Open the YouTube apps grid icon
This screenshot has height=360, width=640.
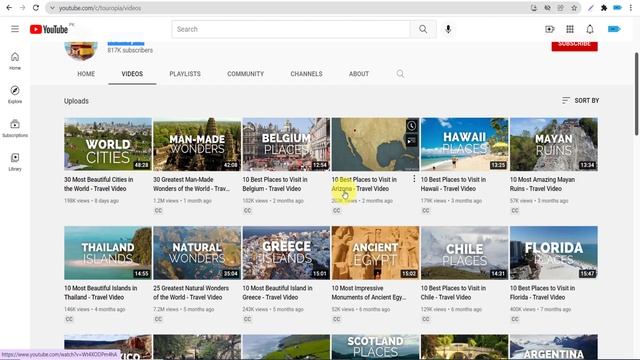tap(570, 29)
